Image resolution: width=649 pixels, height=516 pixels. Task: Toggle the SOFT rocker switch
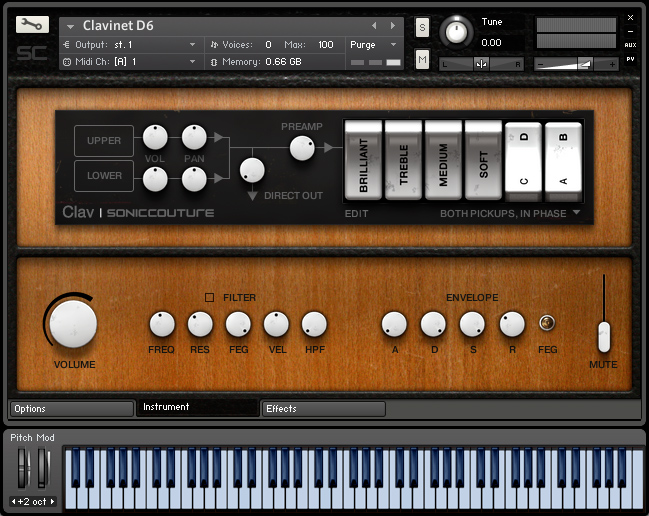click(483, 161)
